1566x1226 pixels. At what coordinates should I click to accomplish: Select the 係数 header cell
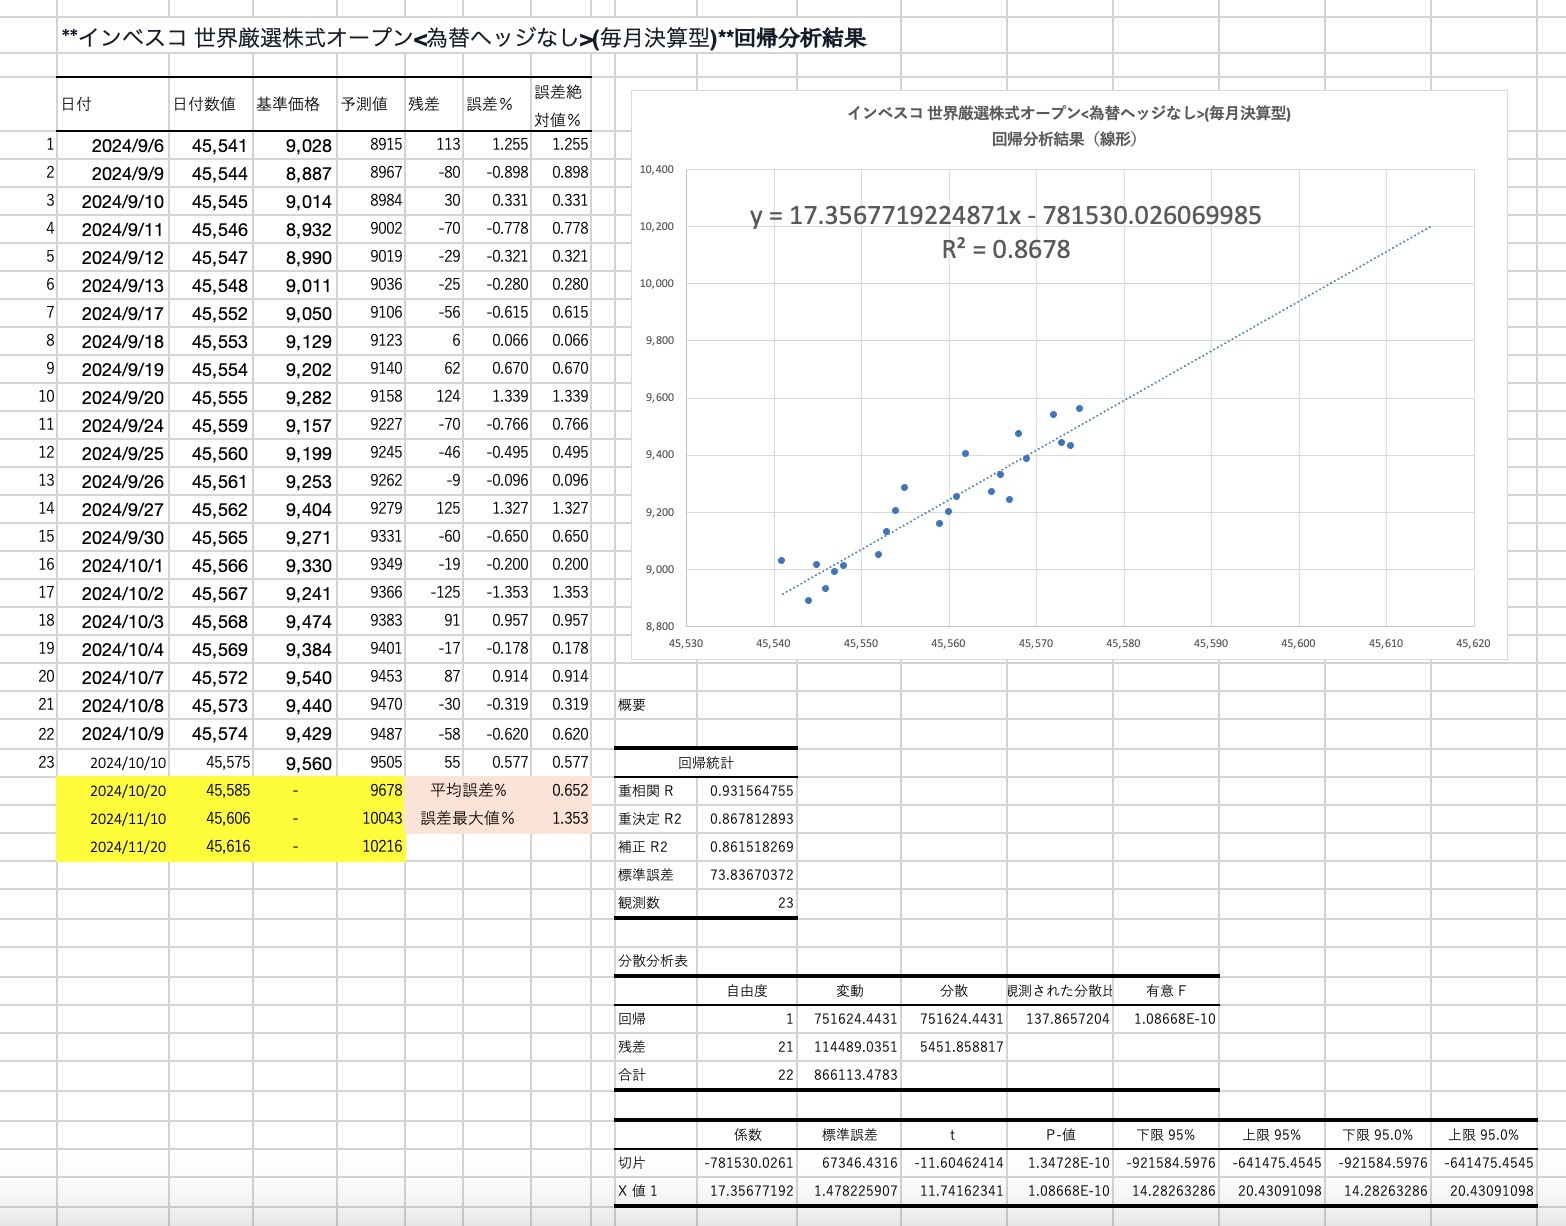click(748, 1135)
